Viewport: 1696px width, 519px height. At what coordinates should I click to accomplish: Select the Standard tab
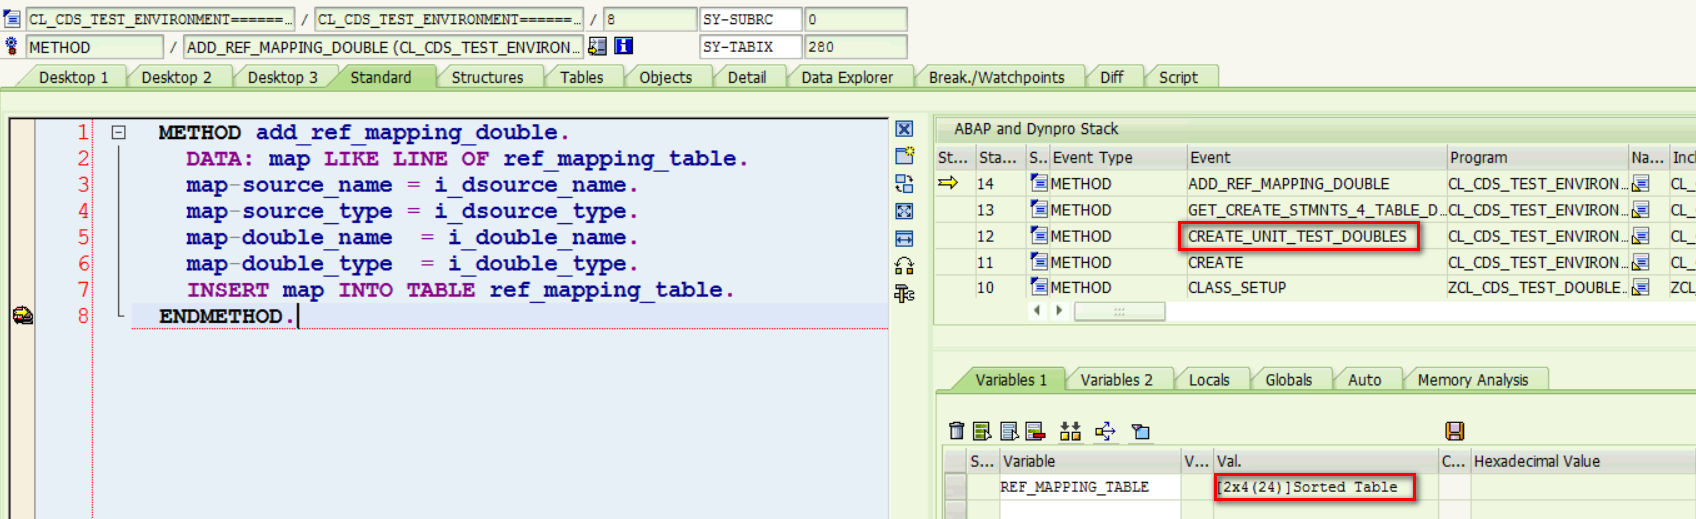coord(380,77)
